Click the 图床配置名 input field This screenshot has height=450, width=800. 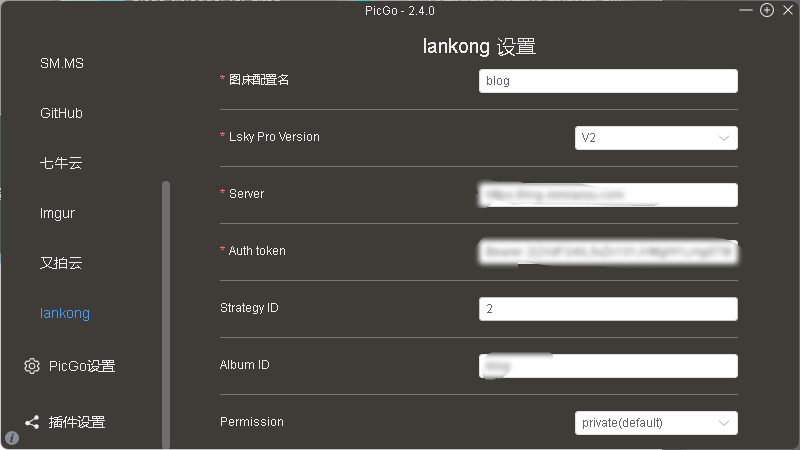(608, 81)
